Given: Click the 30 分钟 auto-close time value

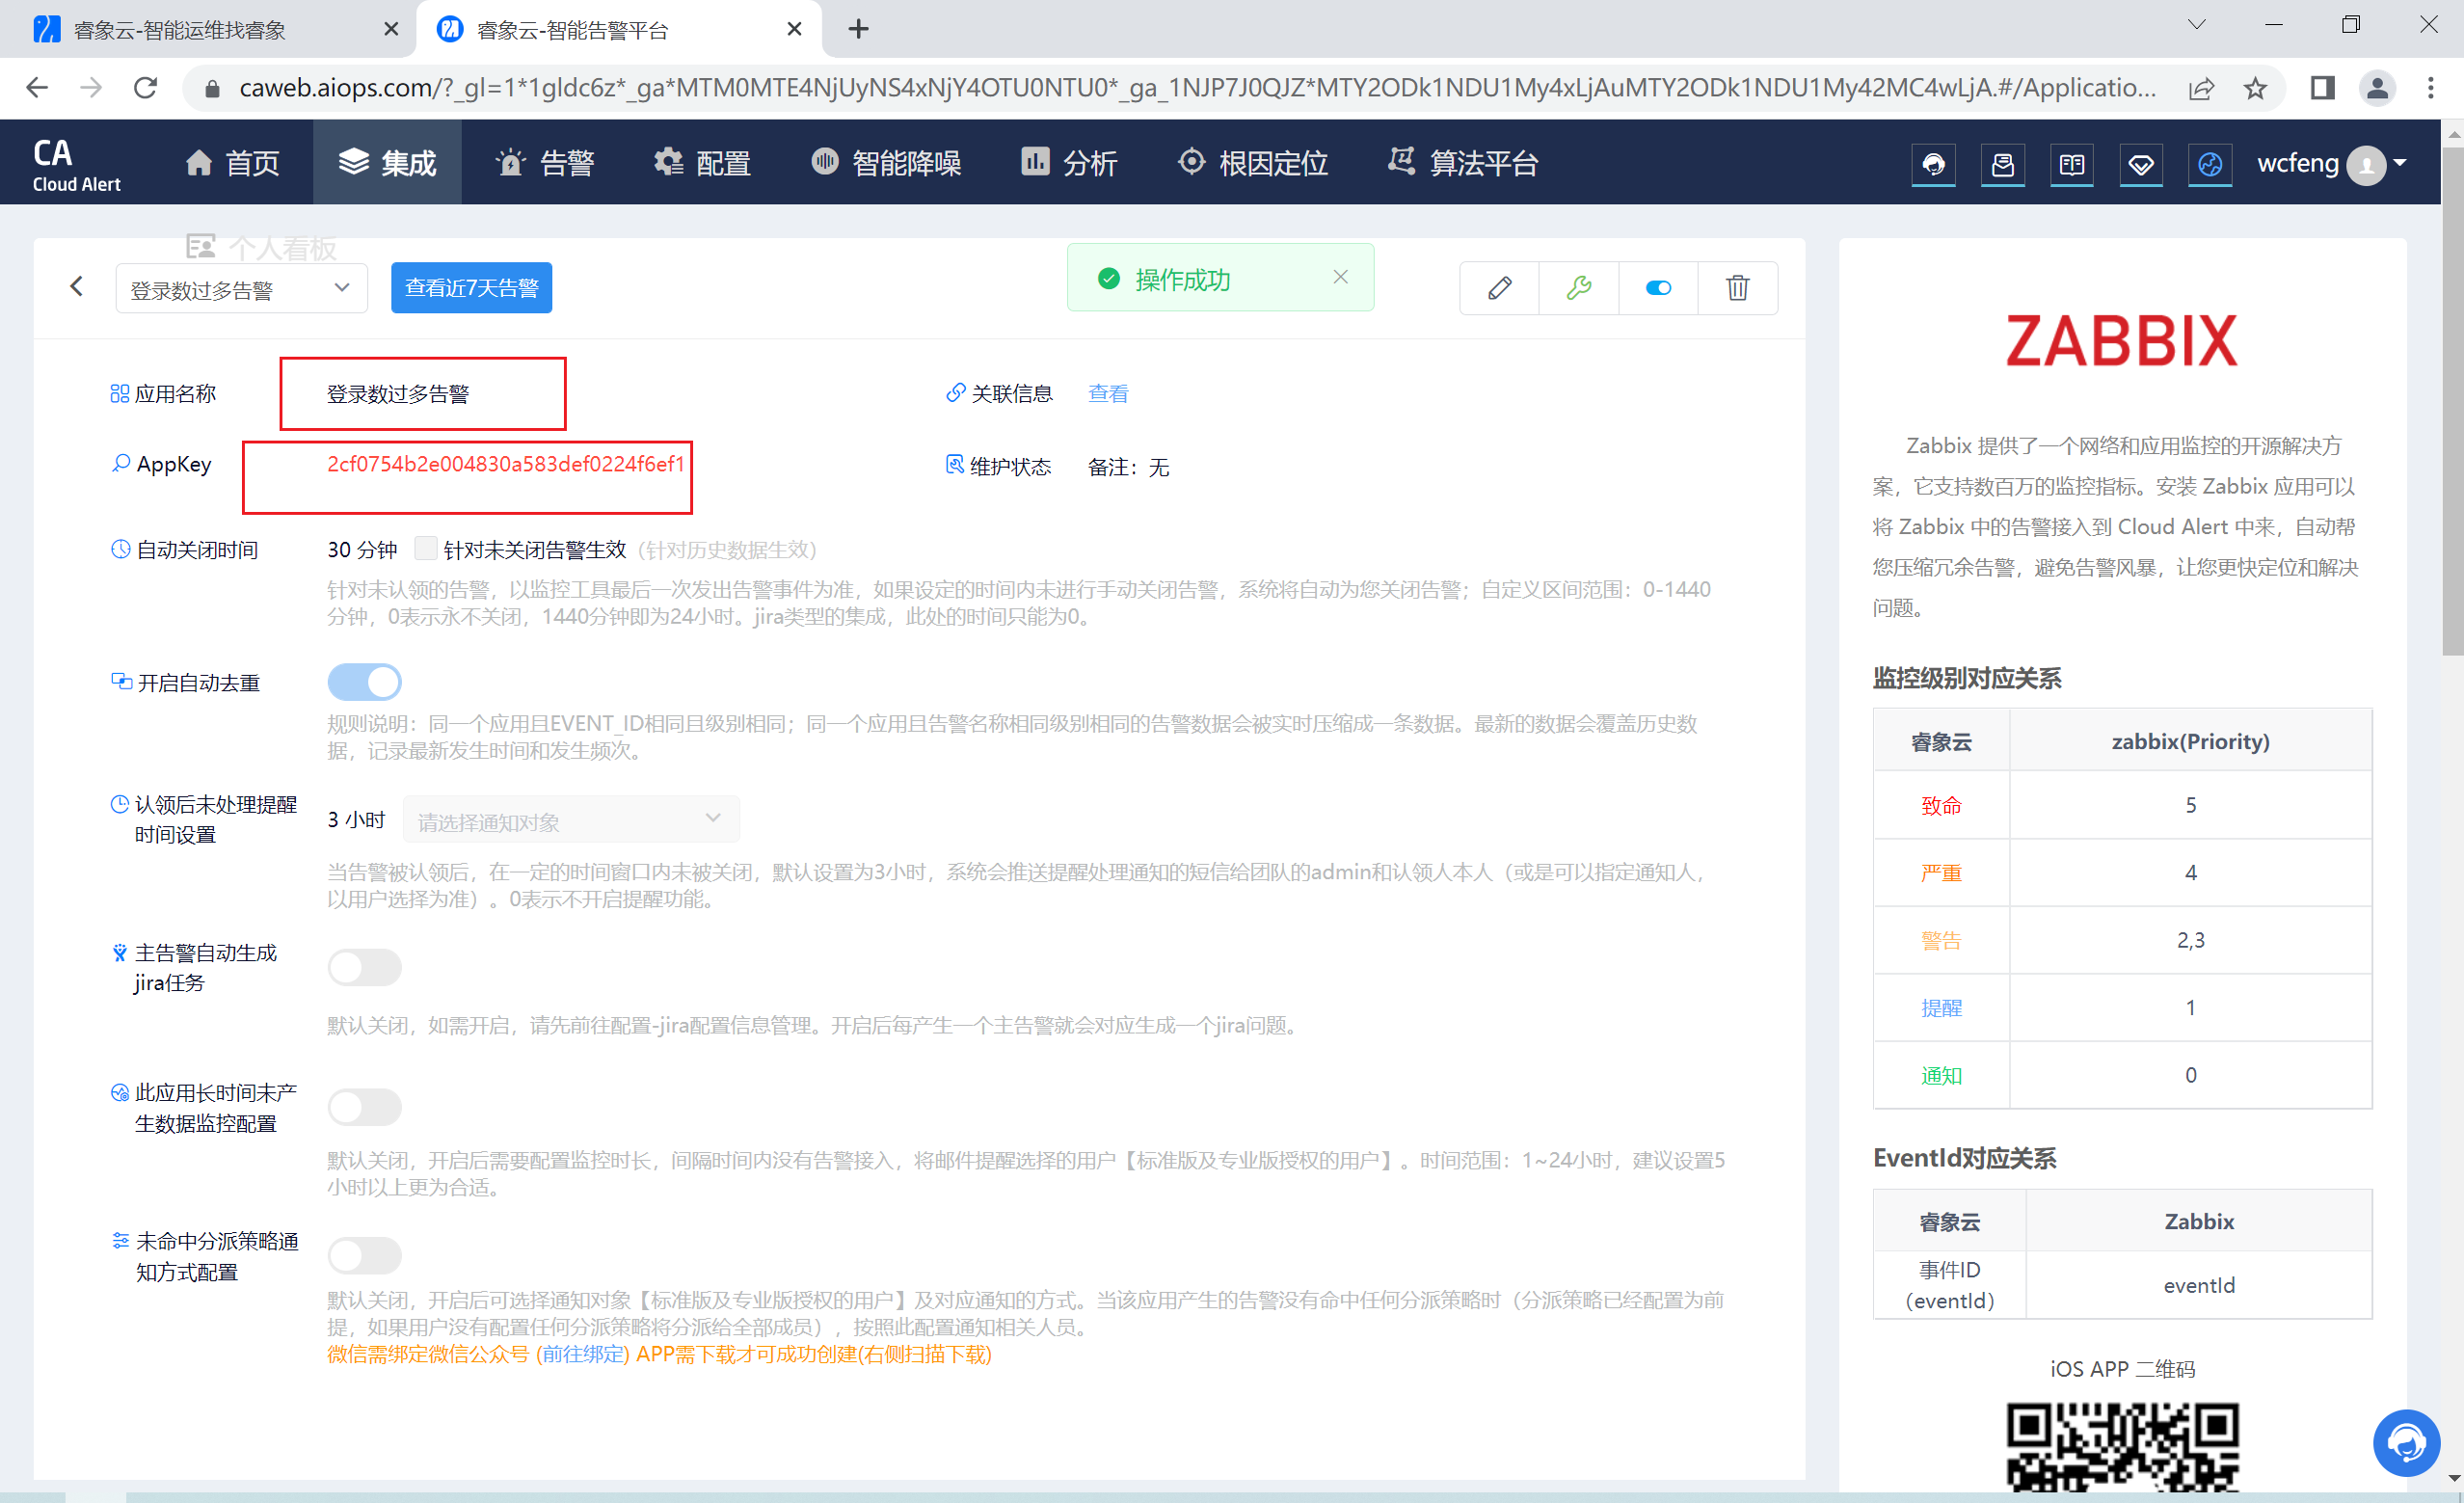Looking at the screenshot, I should click(362, 550).
